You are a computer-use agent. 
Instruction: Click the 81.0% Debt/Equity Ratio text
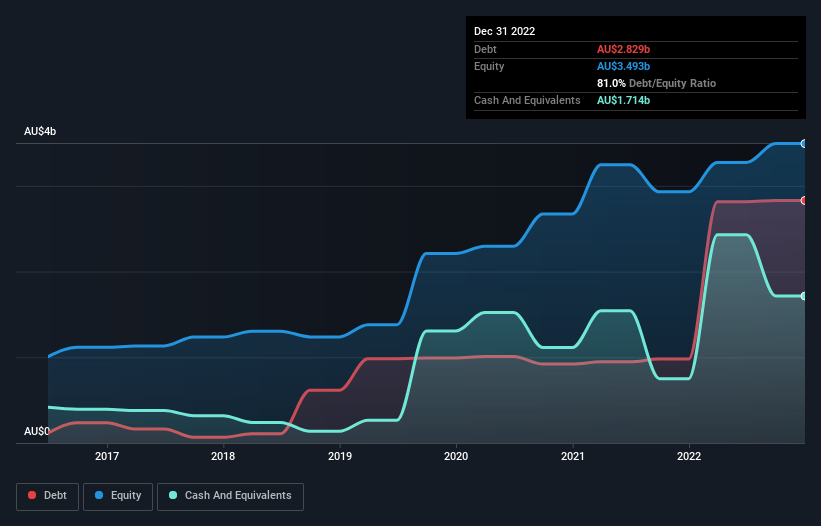[x=656, y=83]
